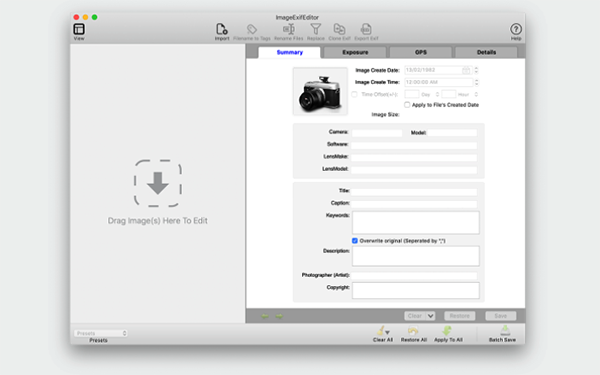Open the GPS tab
The image size is (600, 375).
click(x=421, y=52)
